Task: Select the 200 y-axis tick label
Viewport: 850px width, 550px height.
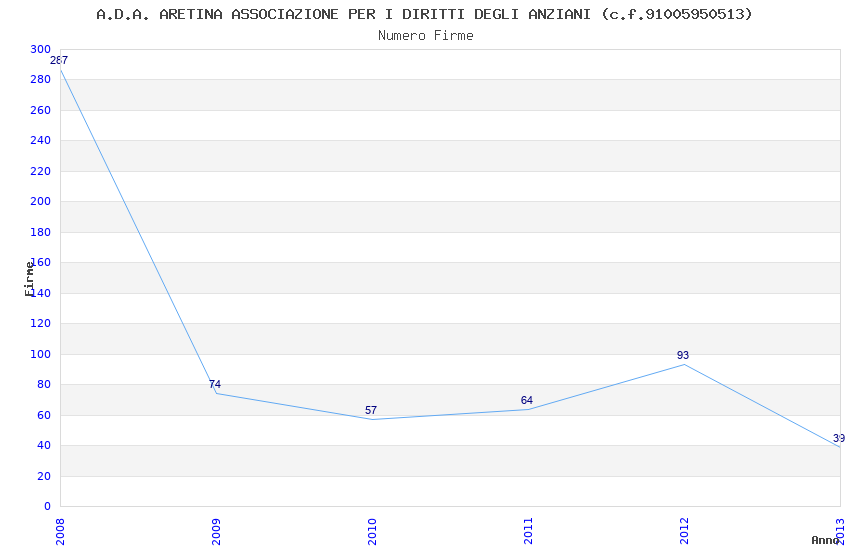Action: pos(40,202)
